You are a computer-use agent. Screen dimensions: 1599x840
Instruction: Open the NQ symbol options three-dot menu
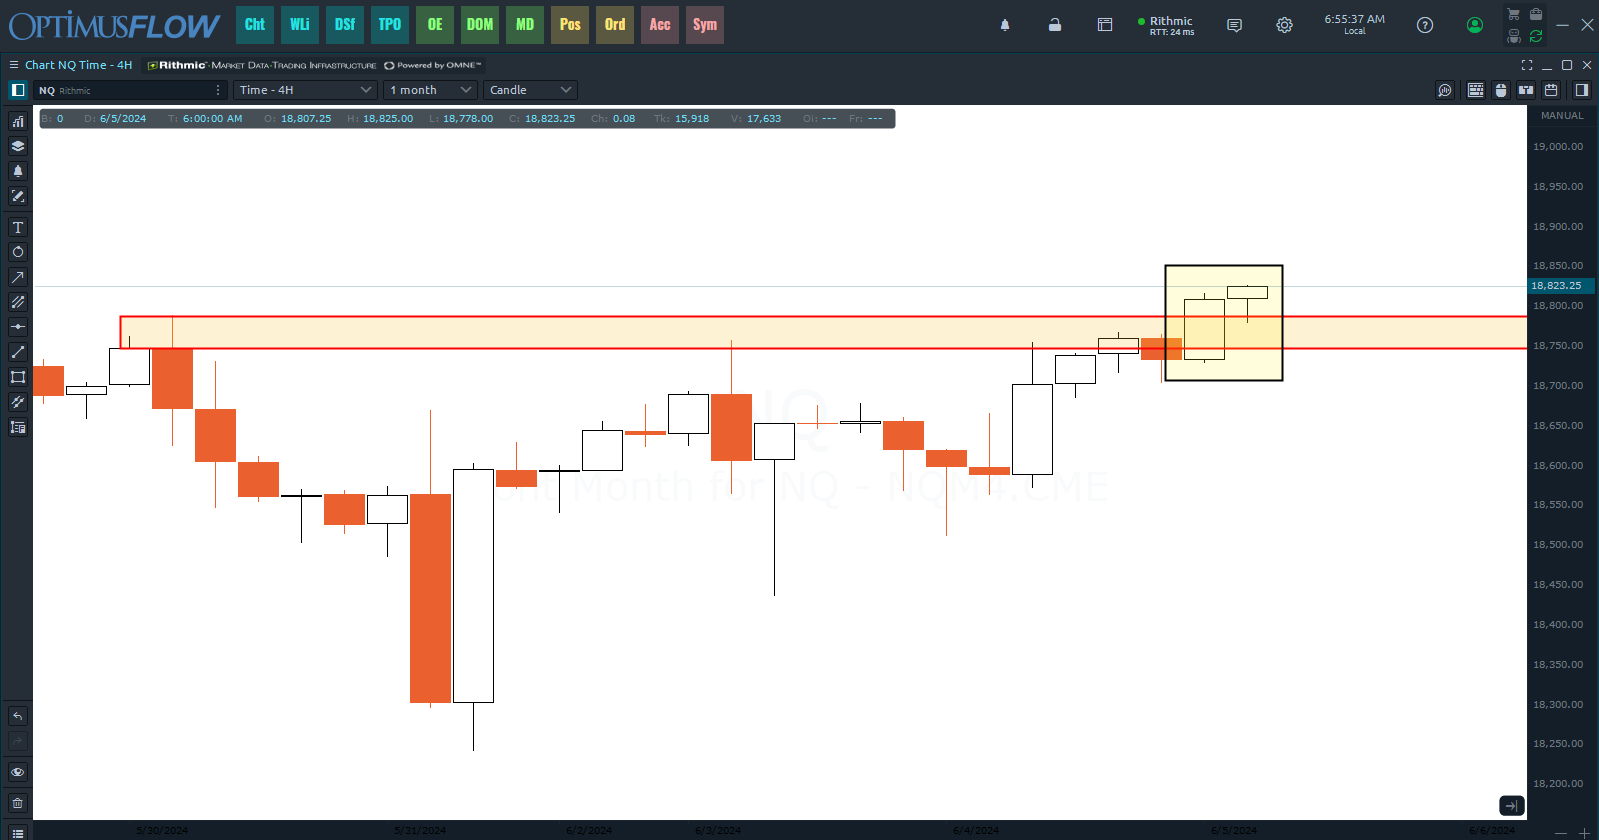tap(218, 90)
